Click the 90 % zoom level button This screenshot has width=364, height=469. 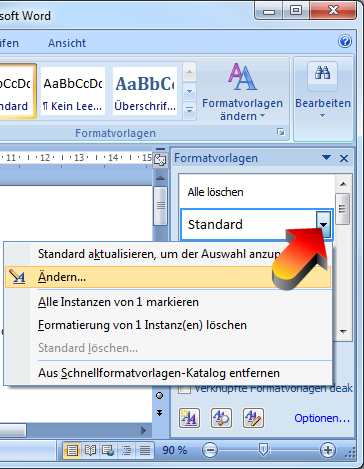(x=174, y=450)
